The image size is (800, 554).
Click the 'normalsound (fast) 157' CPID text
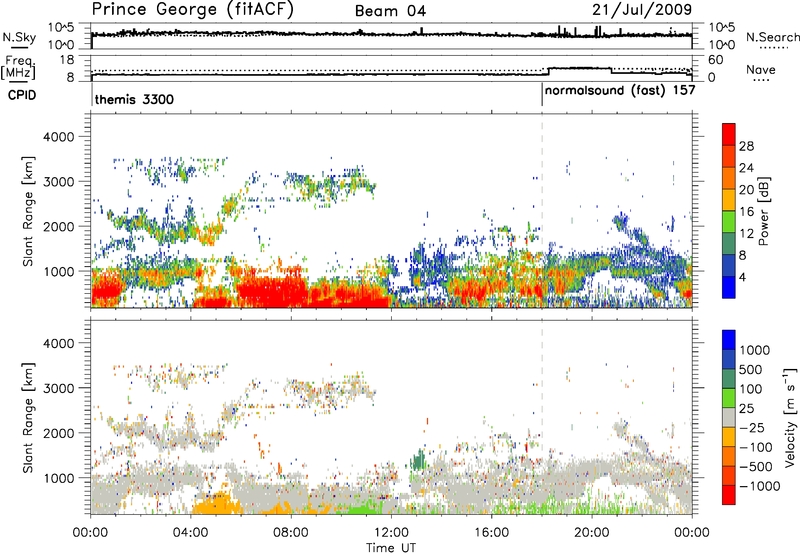click(620, 91)
